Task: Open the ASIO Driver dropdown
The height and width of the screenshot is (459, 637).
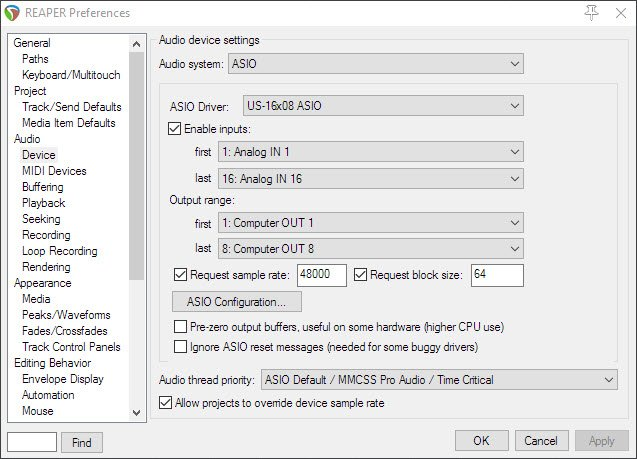Action: click(383, 106)
